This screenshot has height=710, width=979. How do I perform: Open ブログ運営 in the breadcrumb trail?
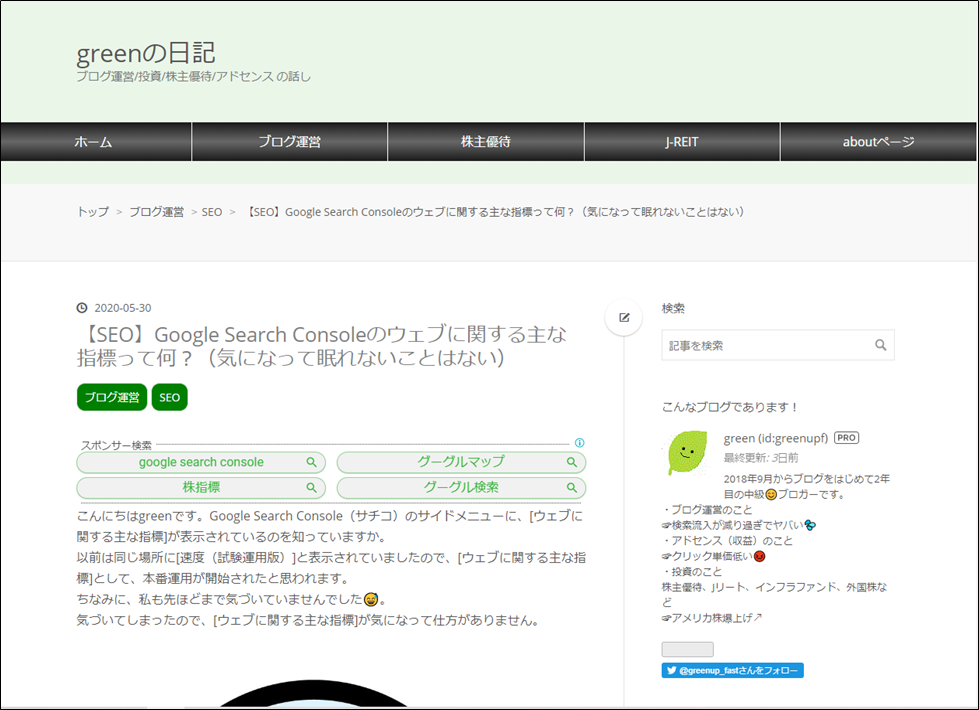pyautogui.click(x=156, y=212)
